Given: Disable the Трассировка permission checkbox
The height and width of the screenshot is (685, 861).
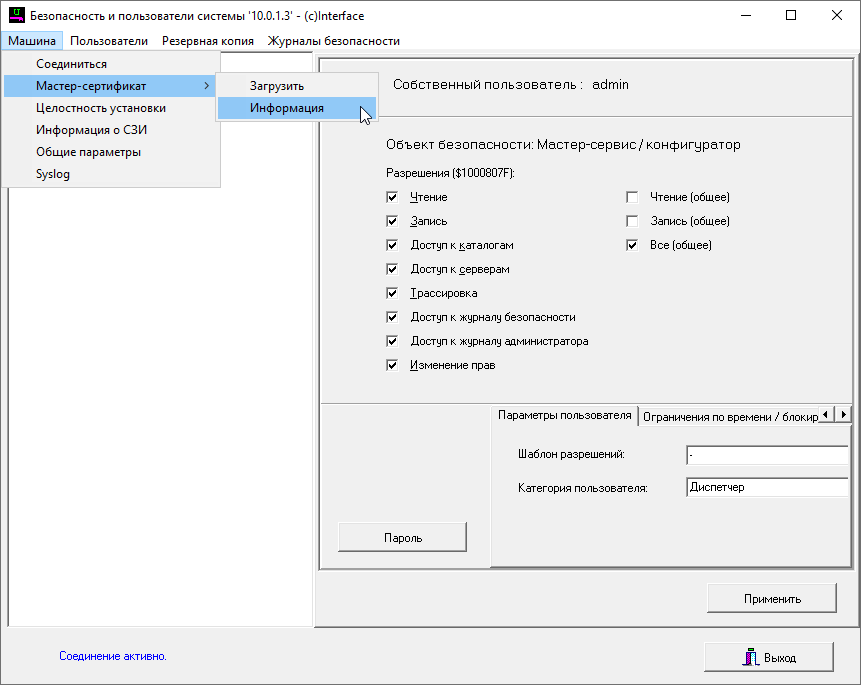Looking at the screenshot, I should [x=393, y=293].
